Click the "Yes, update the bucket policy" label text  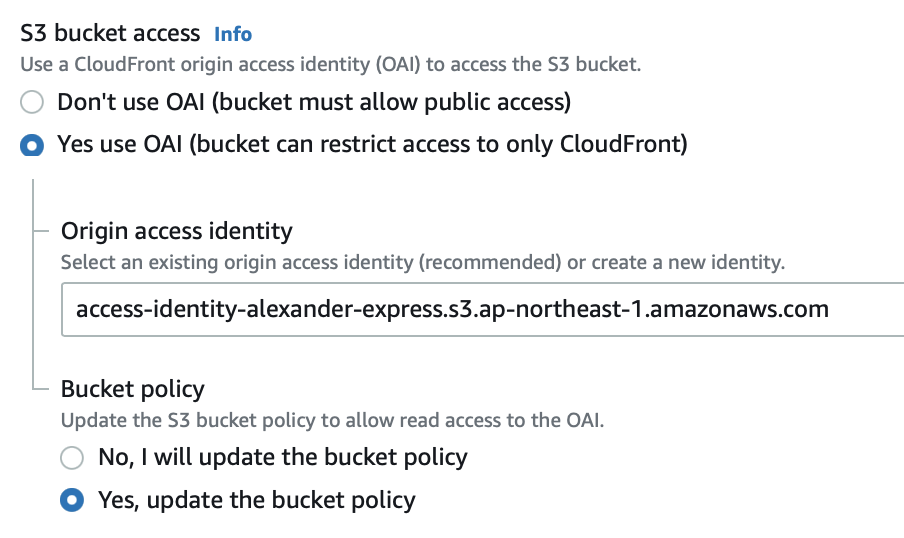tap(257, 500)
